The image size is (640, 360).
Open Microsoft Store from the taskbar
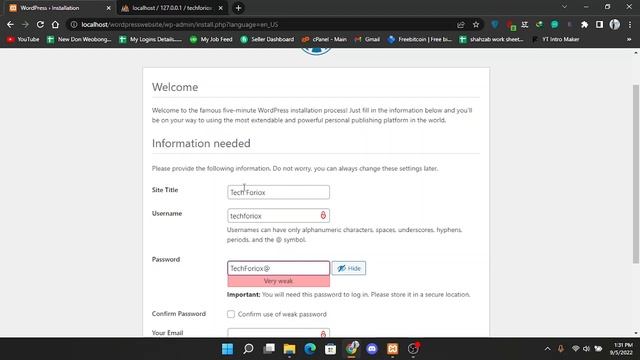(331, 349)
